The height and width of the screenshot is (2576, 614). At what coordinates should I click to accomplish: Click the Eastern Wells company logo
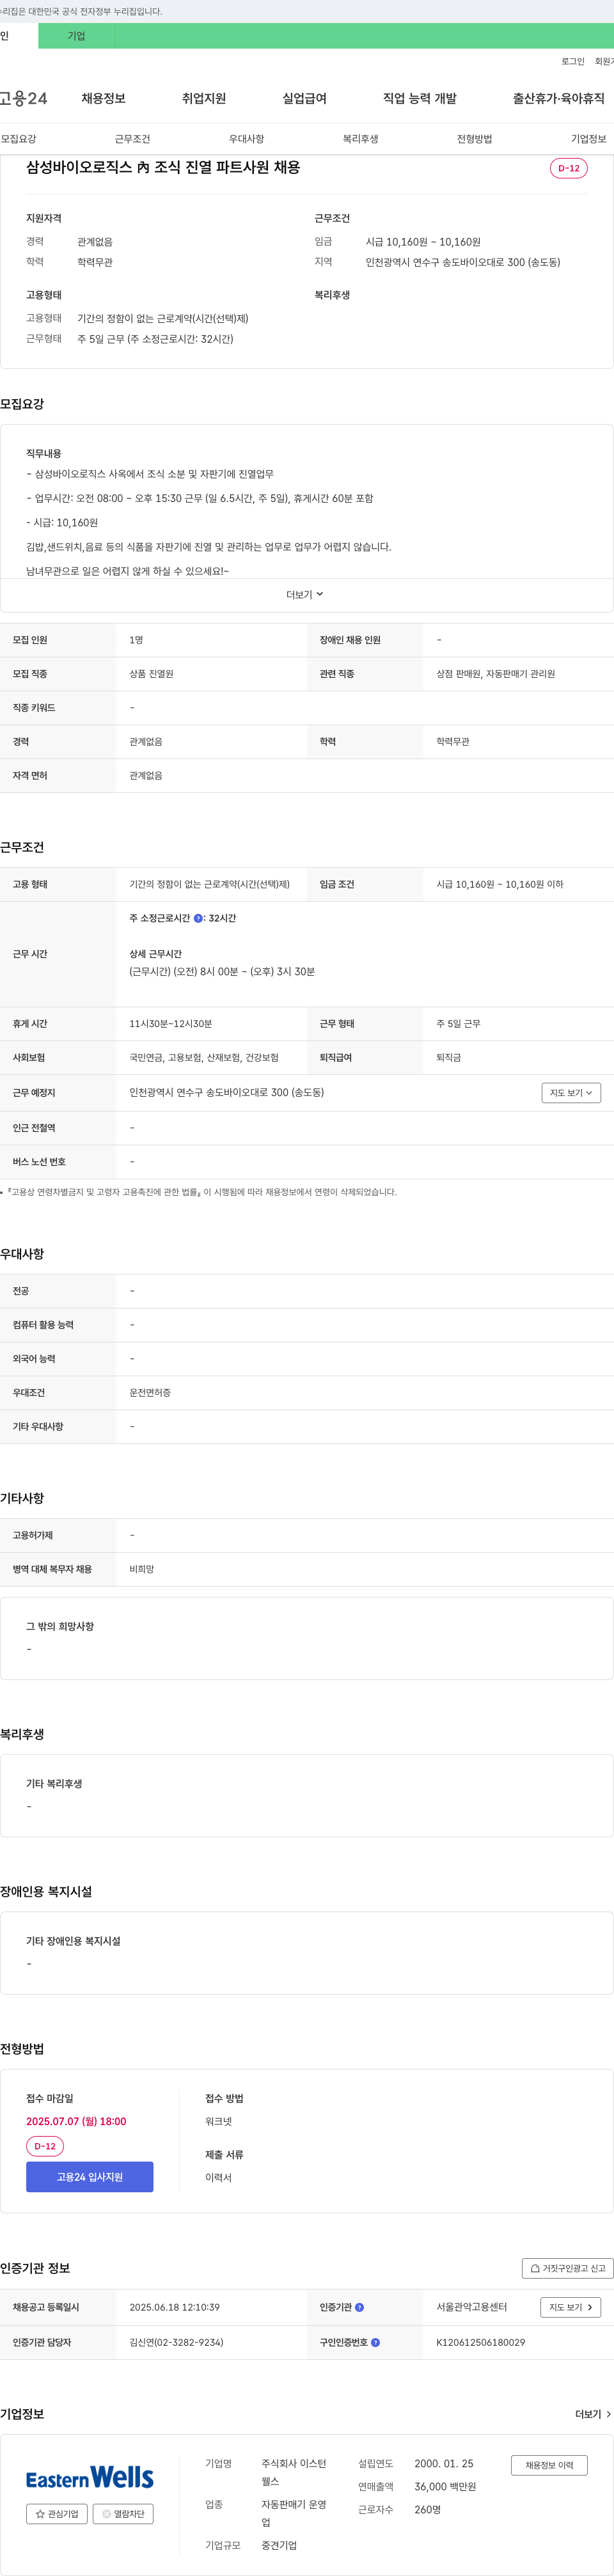click(x=90, y=2478)
